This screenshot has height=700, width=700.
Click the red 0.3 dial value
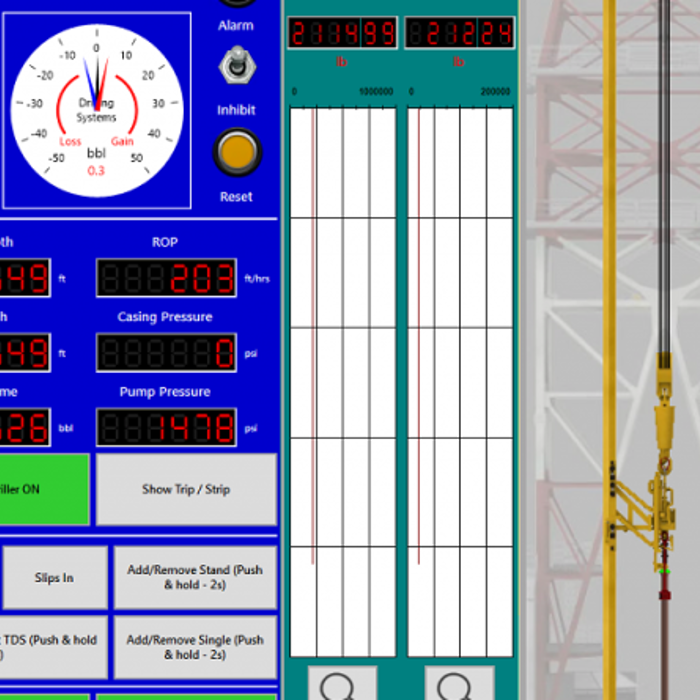[x=96, y=171]
